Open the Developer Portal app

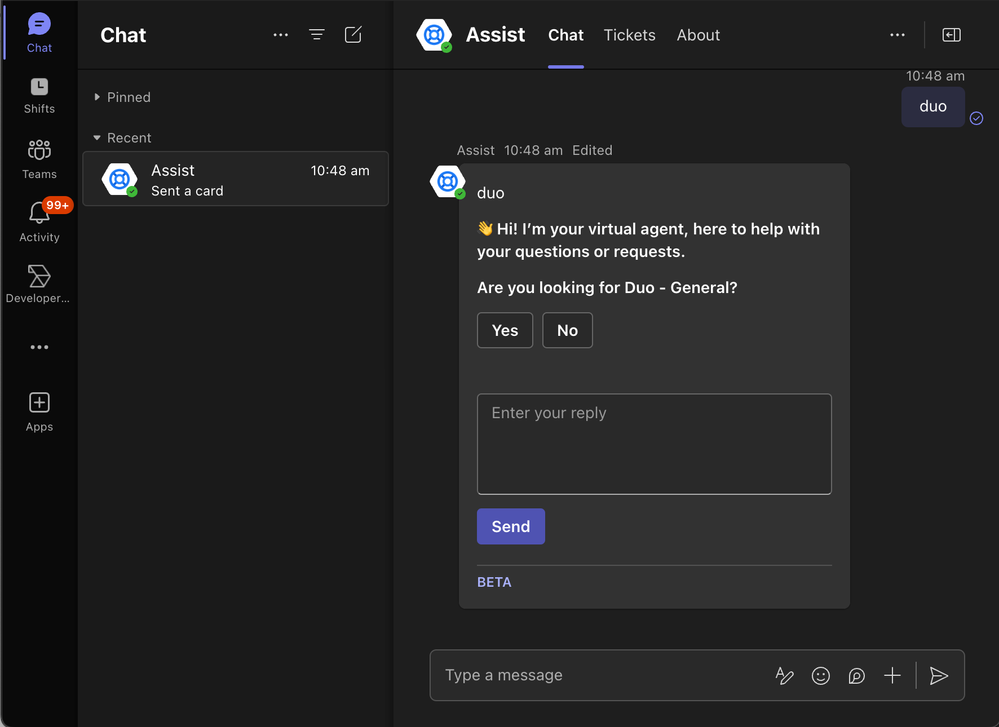pyautogui.click(x=39, y=284)
